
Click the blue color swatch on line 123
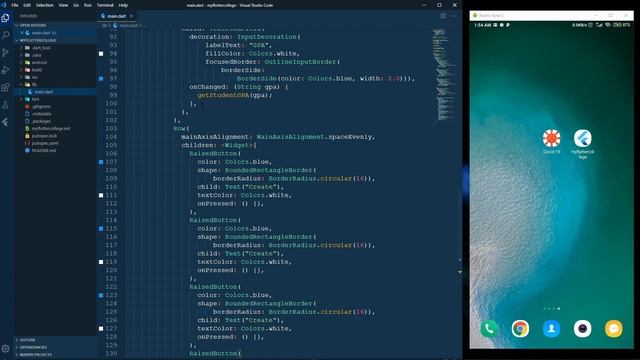point(101,295)
